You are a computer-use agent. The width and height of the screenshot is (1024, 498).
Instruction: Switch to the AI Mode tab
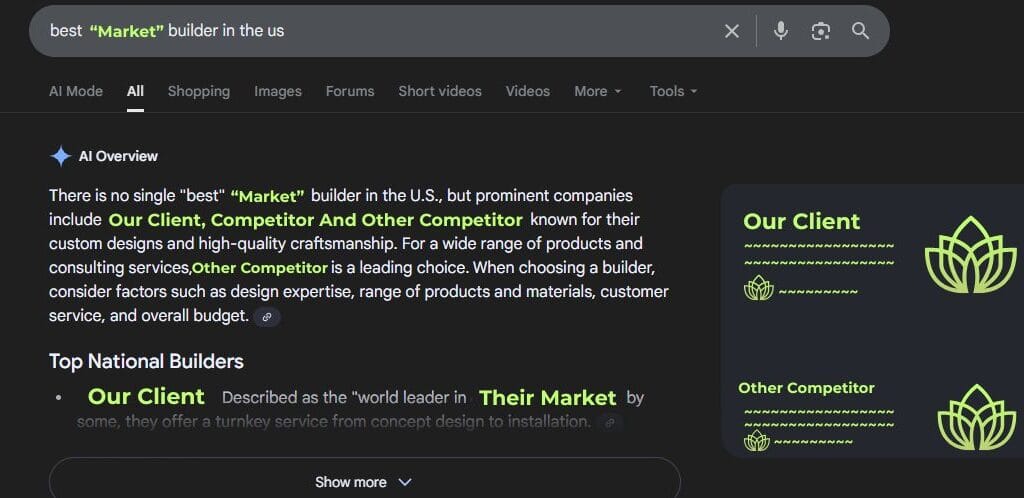pos(76,91)
